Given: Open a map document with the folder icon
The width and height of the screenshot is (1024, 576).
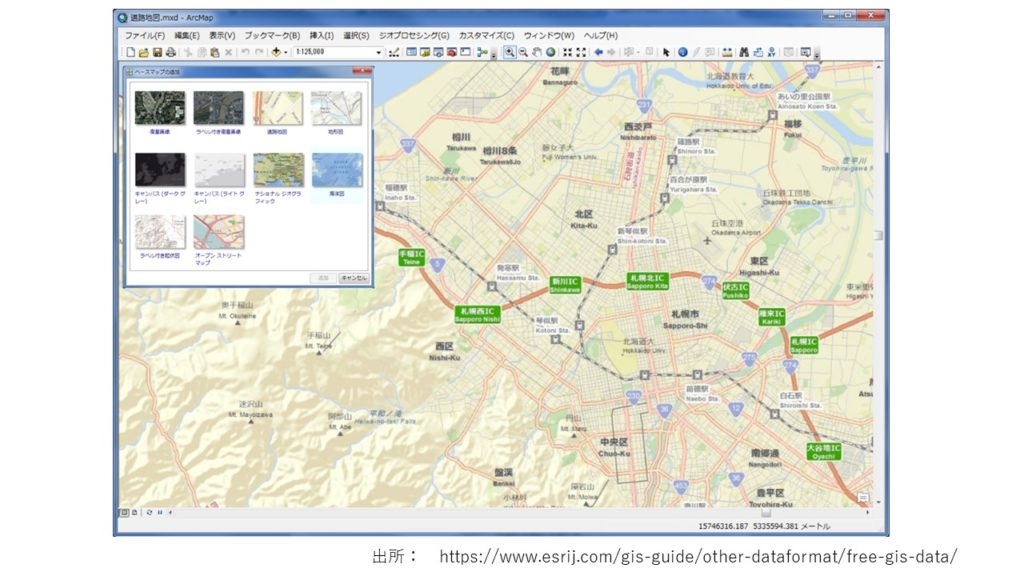Looking at the screenshot, I should pos(144,52).
